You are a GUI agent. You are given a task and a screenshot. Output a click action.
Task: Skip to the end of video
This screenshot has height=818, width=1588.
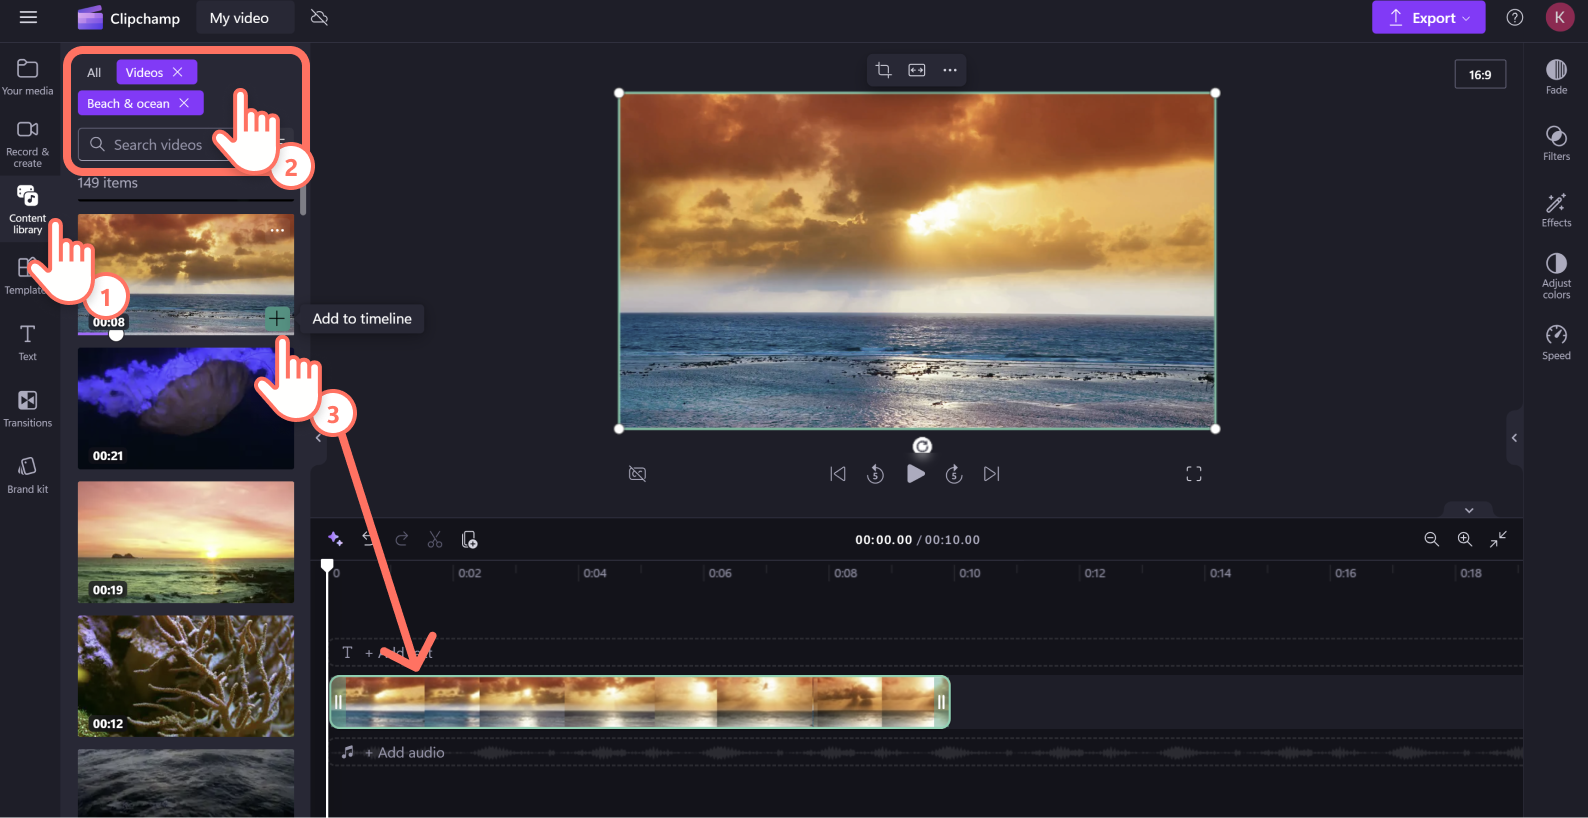click(991, 474)
